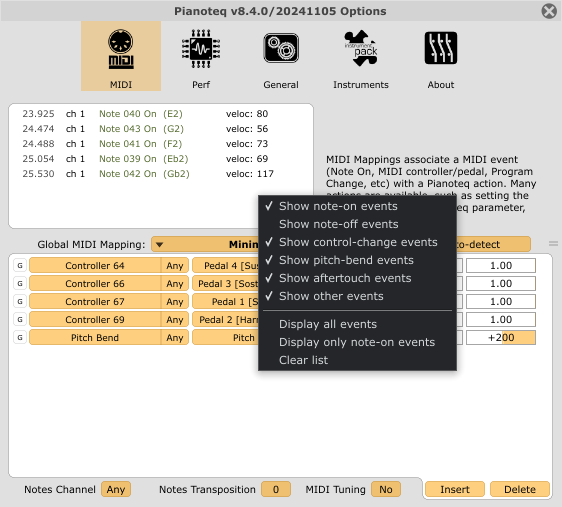This screenshot has height=507, width=562.
Task: Click the G toggle for Controller 66
Action: pyautogui.click(x=20, y=283)
